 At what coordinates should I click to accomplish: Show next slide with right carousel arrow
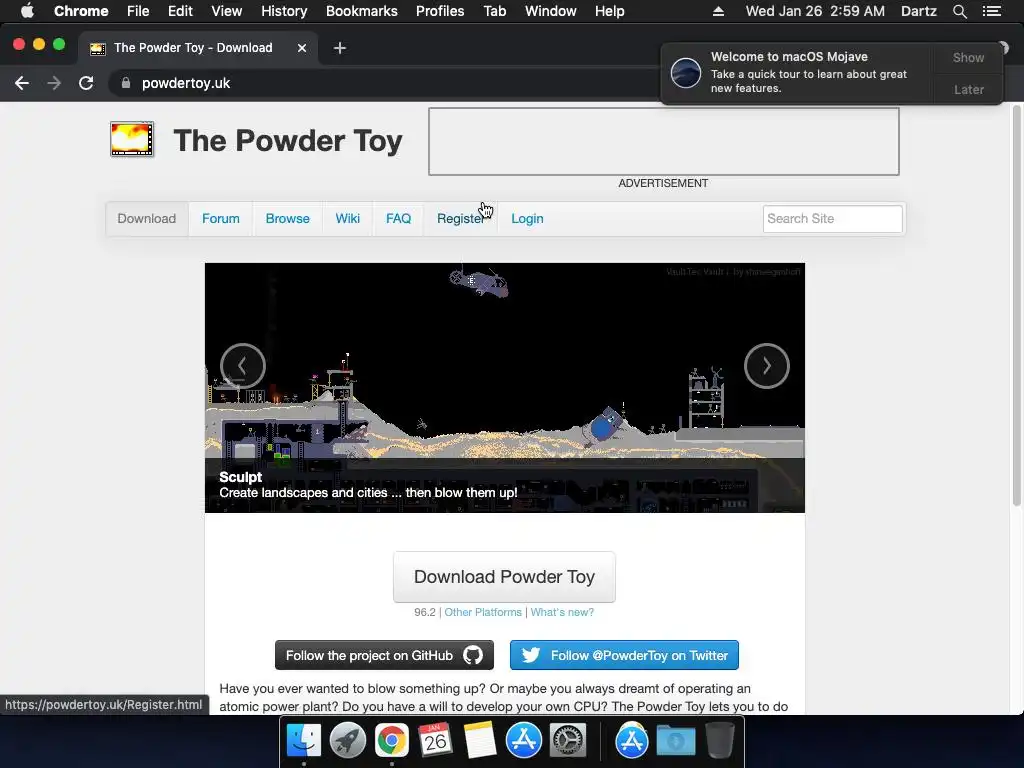[x=767, y=366]
